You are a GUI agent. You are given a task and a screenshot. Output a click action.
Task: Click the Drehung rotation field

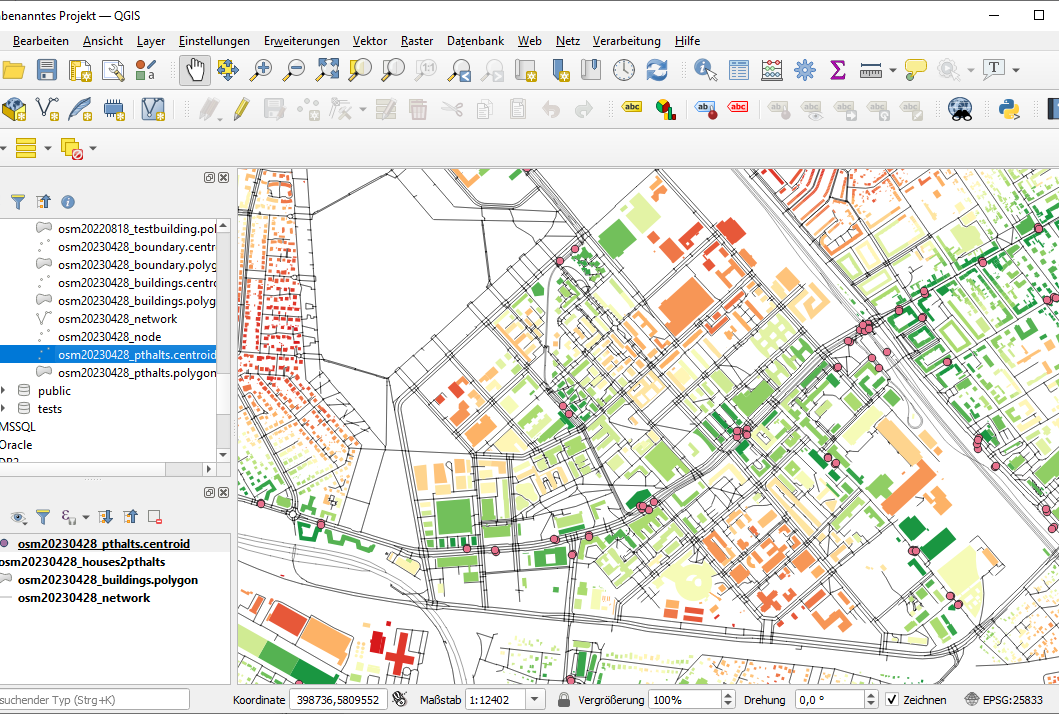[829, 700]
